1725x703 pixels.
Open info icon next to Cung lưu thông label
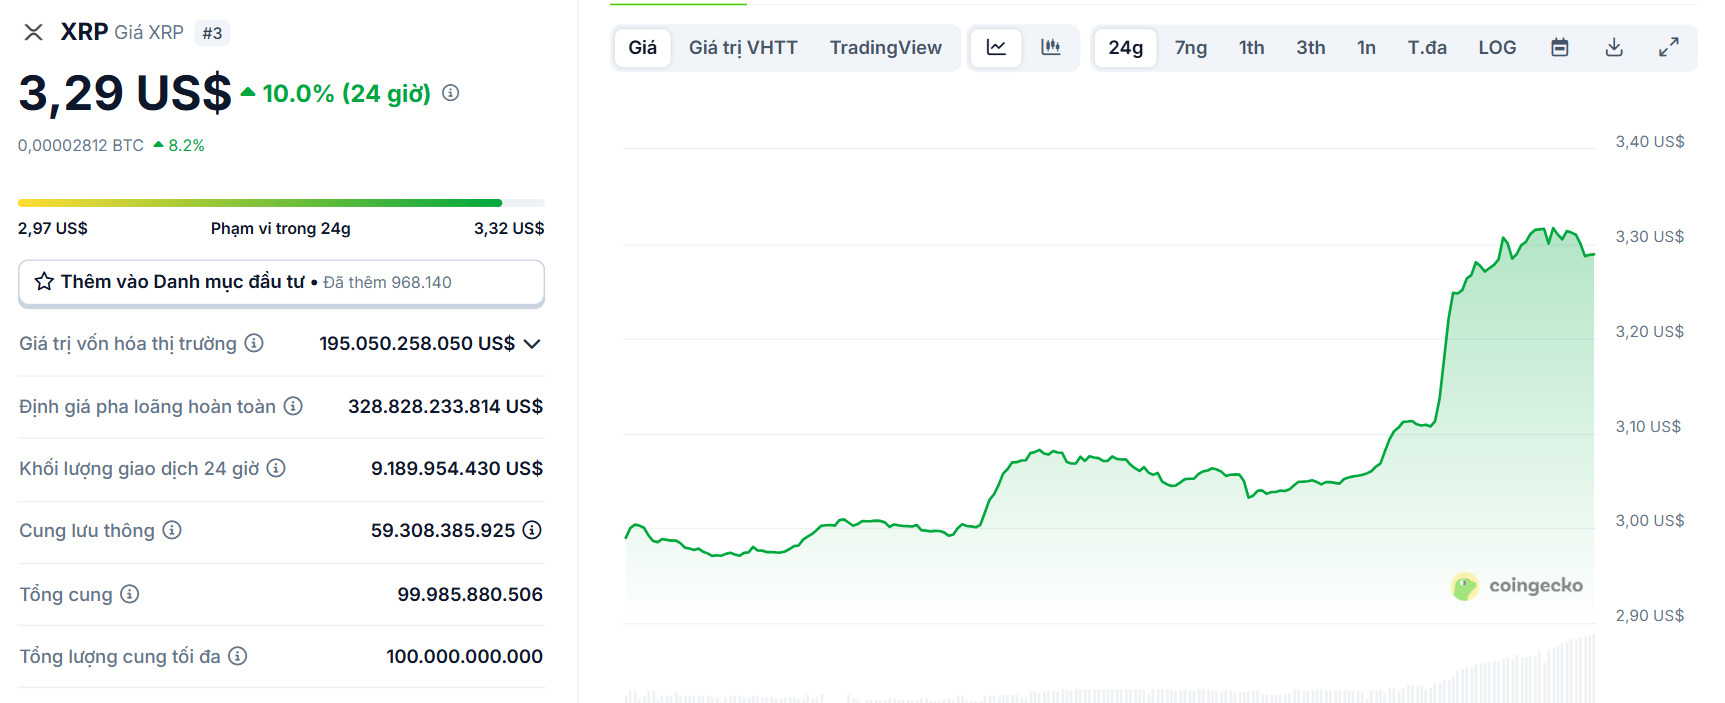point(172,530)
